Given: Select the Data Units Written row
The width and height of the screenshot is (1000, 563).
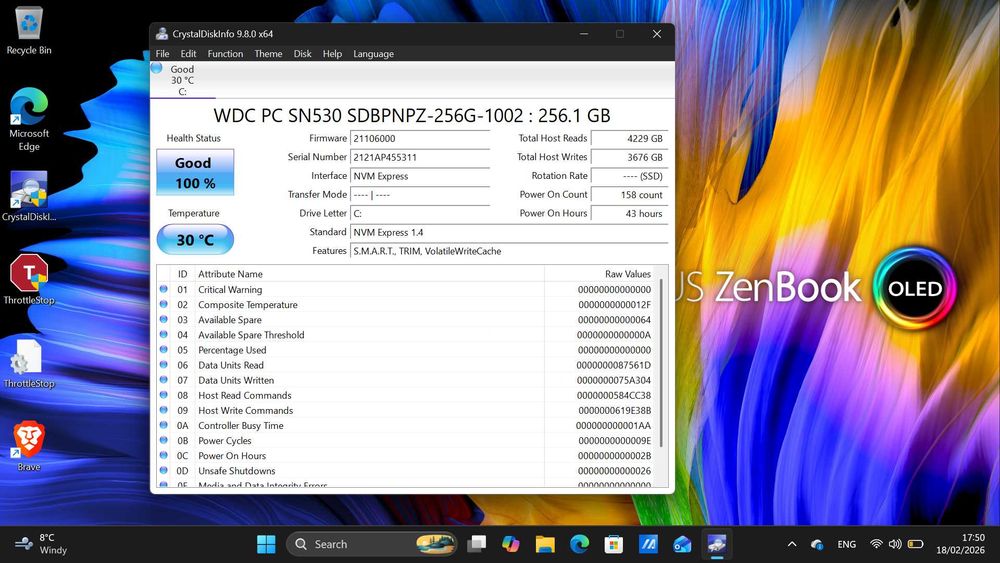Looking at the screenshot, I should click(x=407, y=380).
